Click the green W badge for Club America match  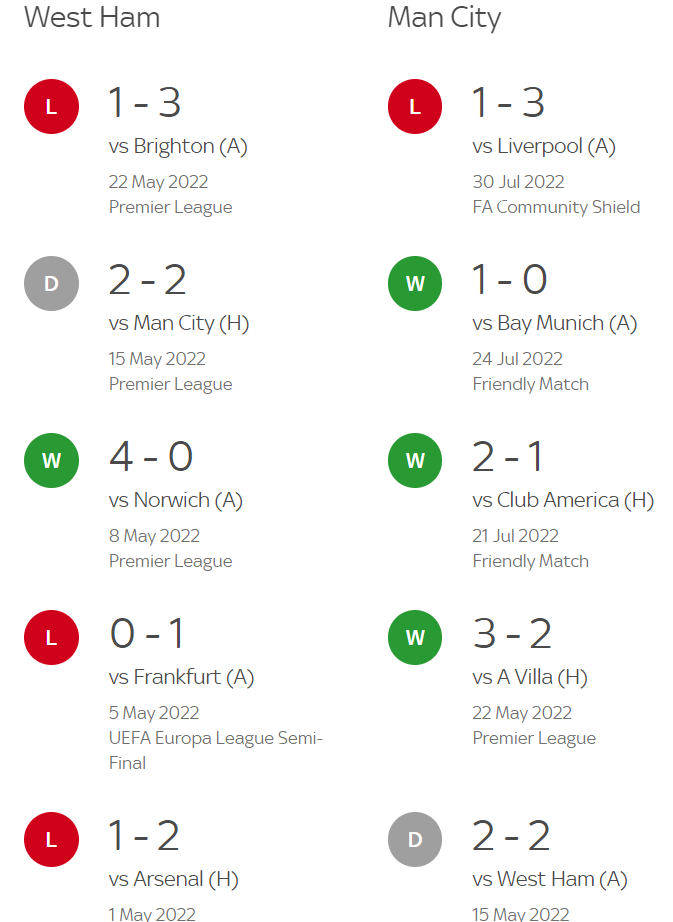pyautogui.click(x=415, y=460)
